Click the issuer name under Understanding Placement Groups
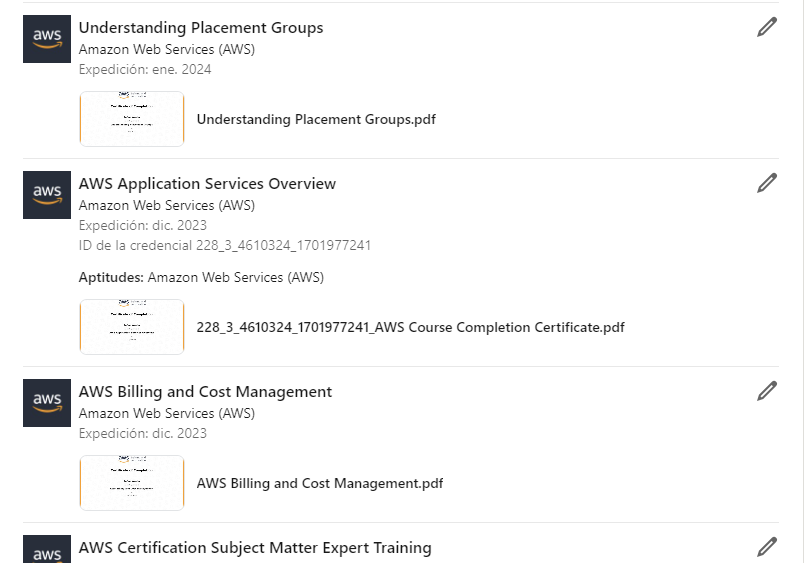 pyautogui.click(x=167, y=49)
